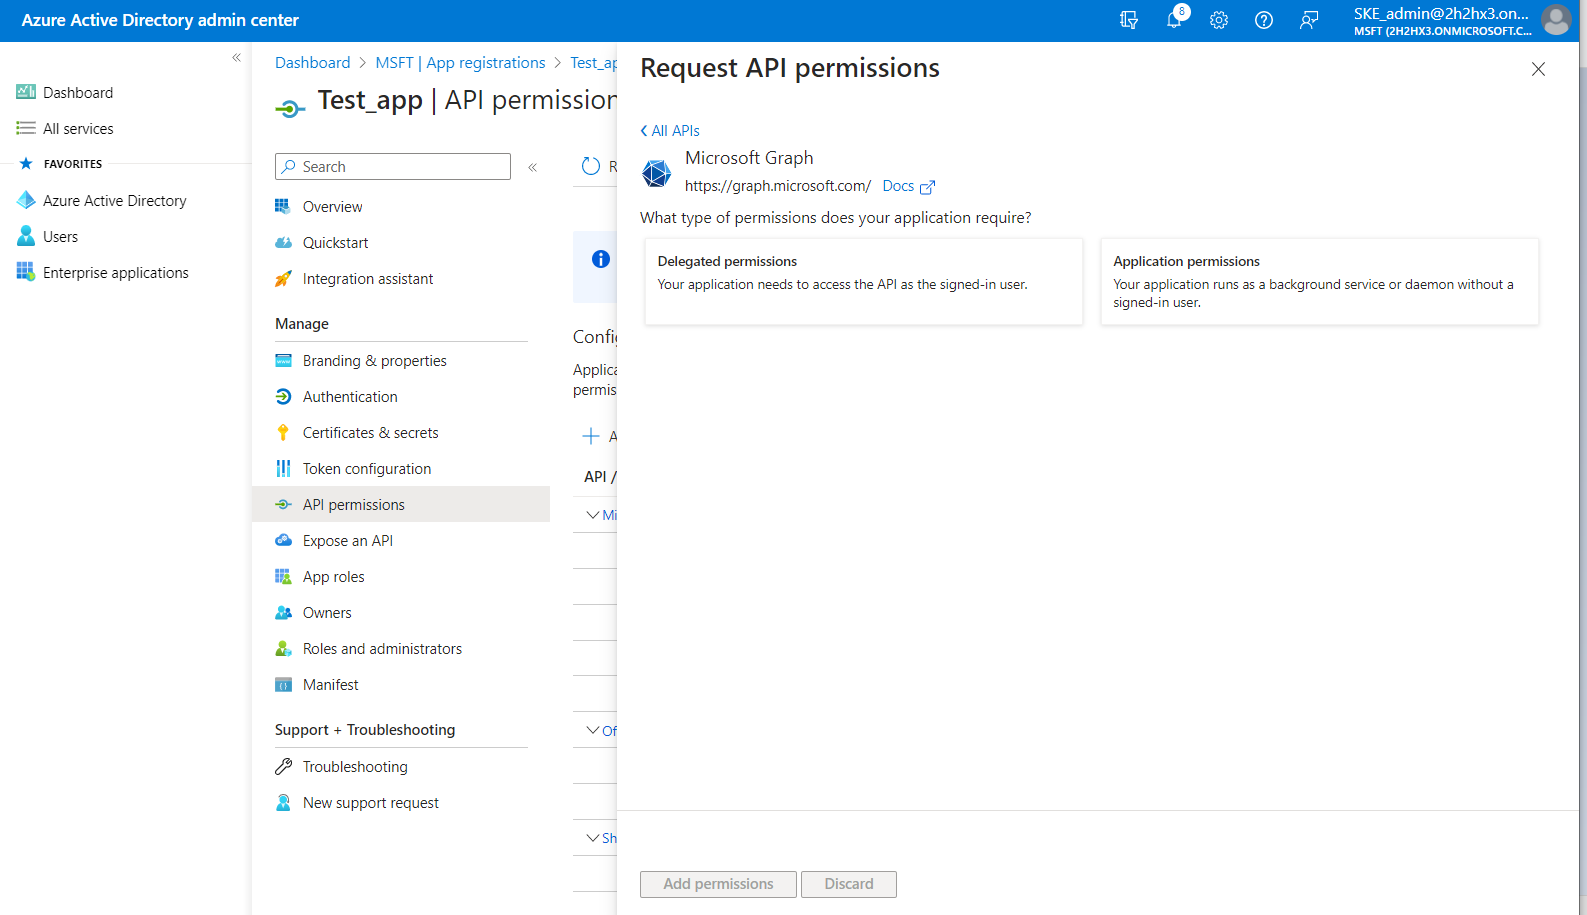This screenshot has width=1587, height=915.
Task: Collapse the app resource menu chevron
Action: pos(533,167)
